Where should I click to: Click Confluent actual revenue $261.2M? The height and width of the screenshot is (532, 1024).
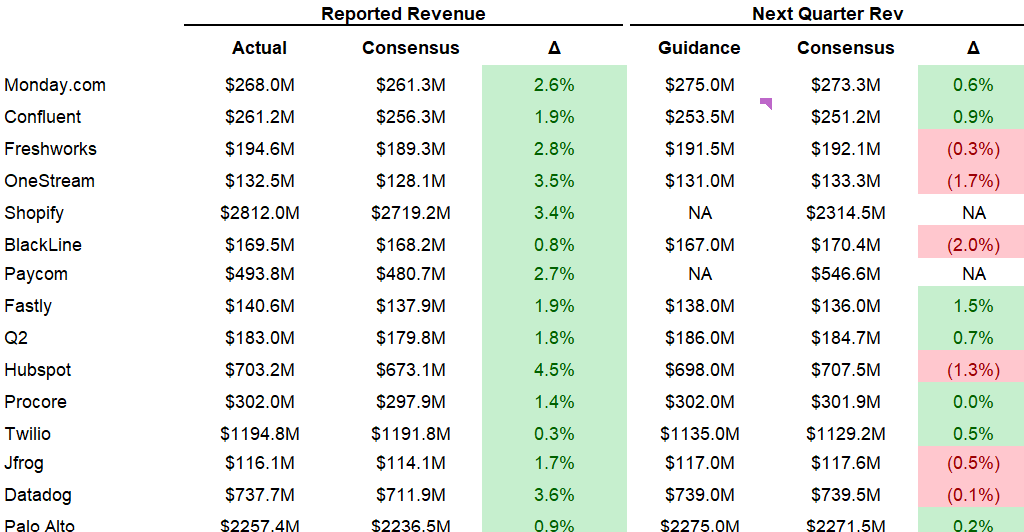(260, 117)
